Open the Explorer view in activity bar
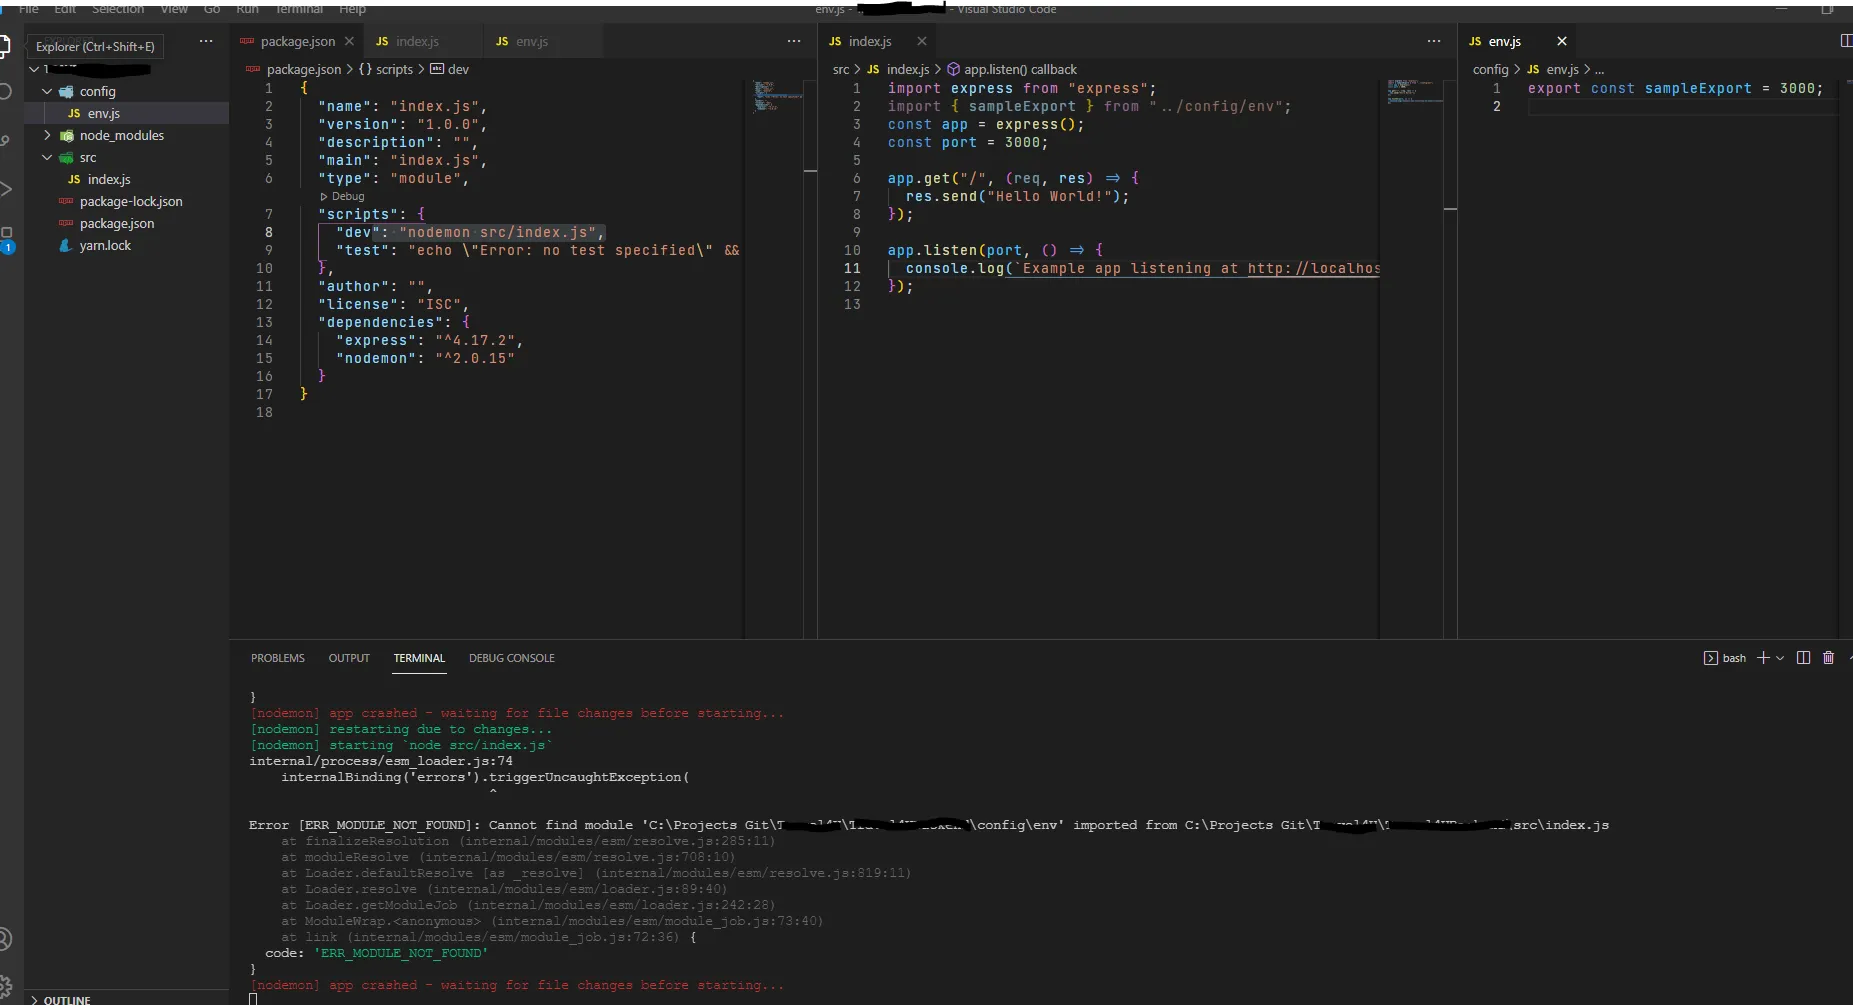1853x1005 pixels. (x=5, y=45)
